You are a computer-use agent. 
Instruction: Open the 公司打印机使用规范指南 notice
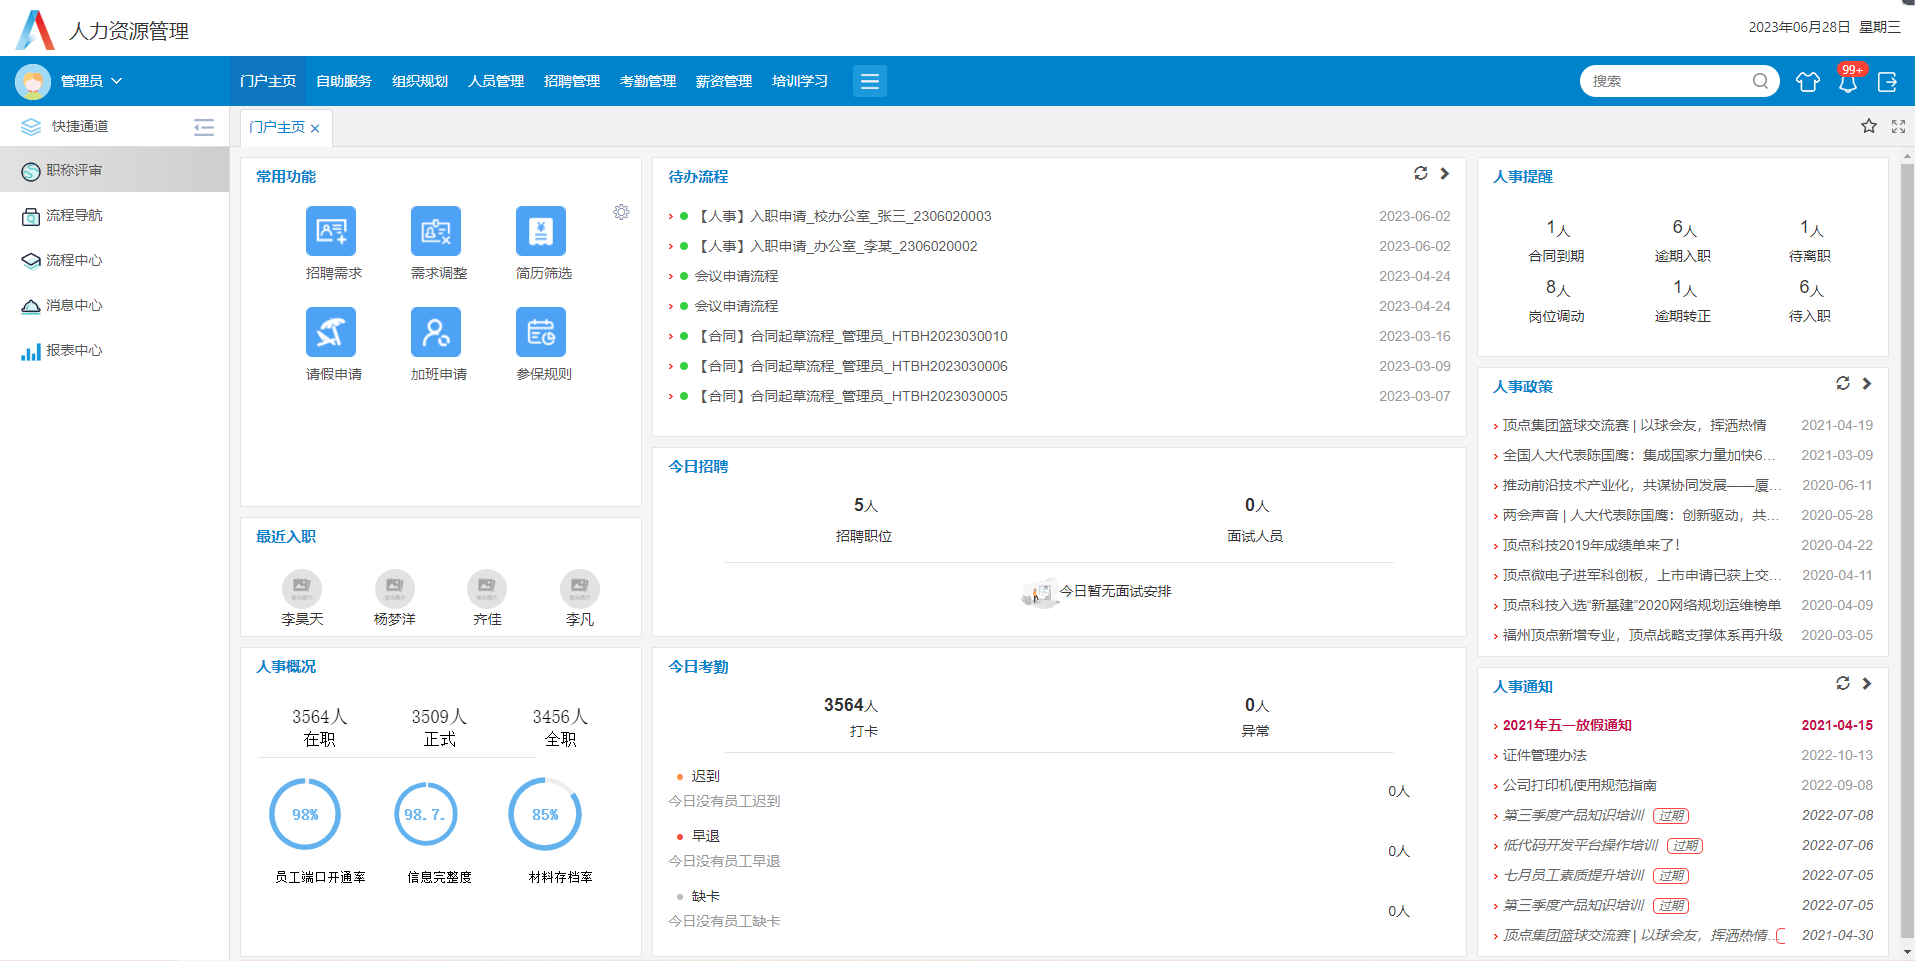click(1580, 785)
